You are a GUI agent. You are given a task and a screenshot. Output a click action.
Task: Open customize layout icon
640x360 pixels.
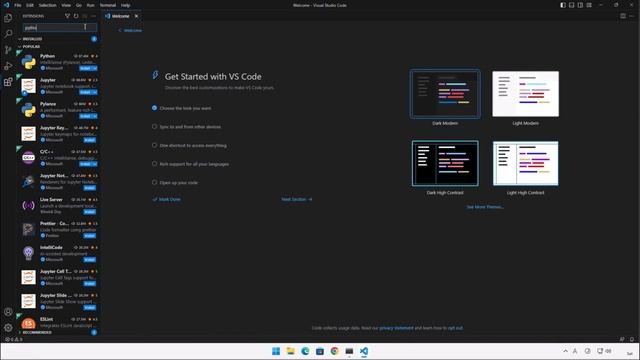tap(589, 5)
